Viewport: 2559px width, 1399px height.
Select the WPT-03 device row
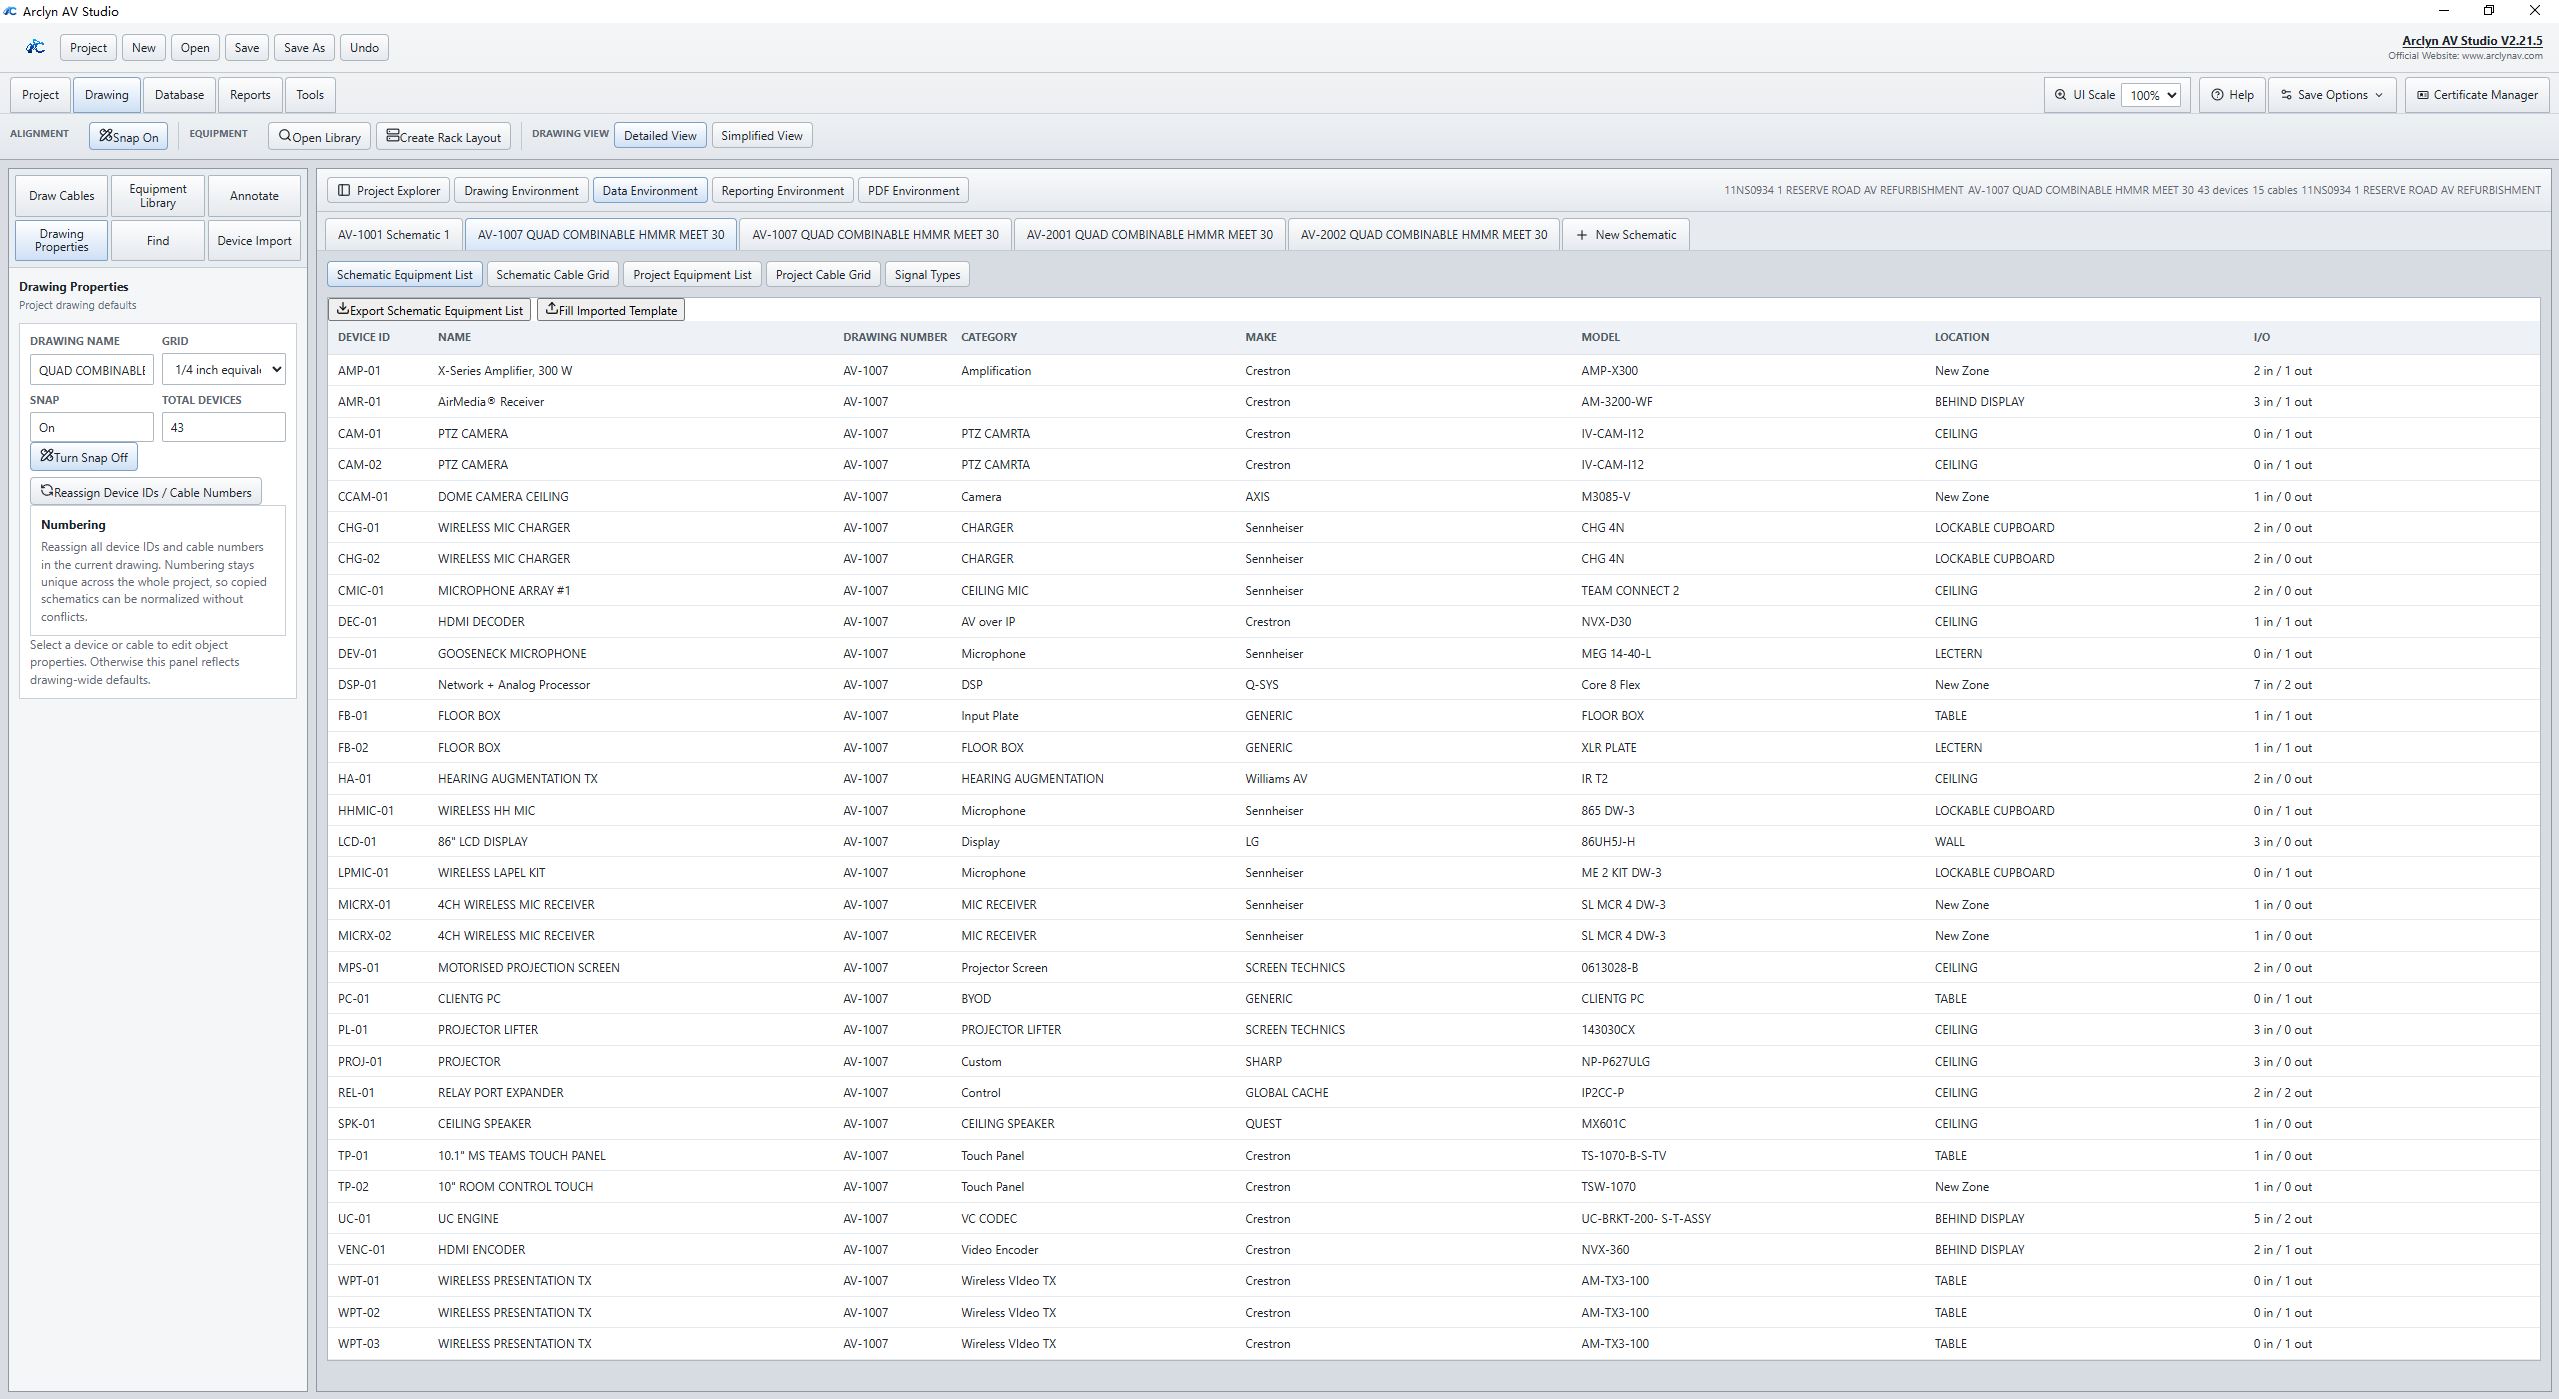1433,1344
